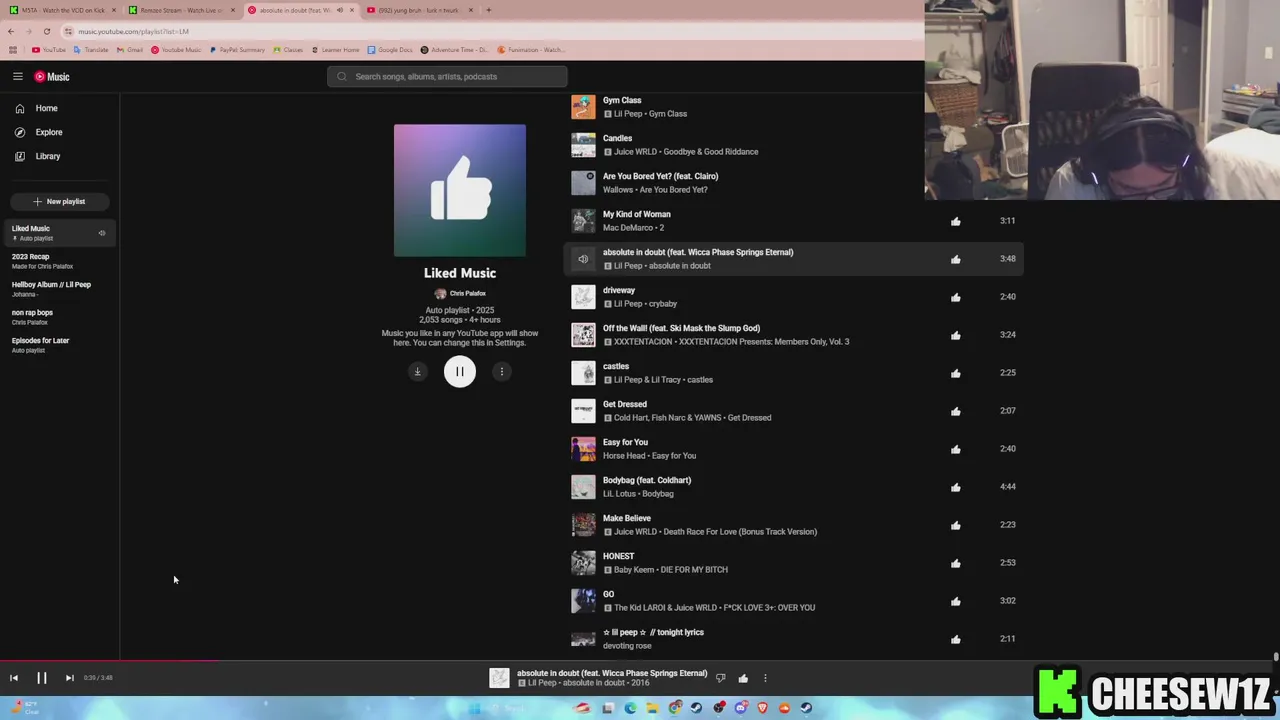The width and height of the screenshot is (1280, 720).
Task: Open the PayPal Summary bookmark
Action: [237, 50]
